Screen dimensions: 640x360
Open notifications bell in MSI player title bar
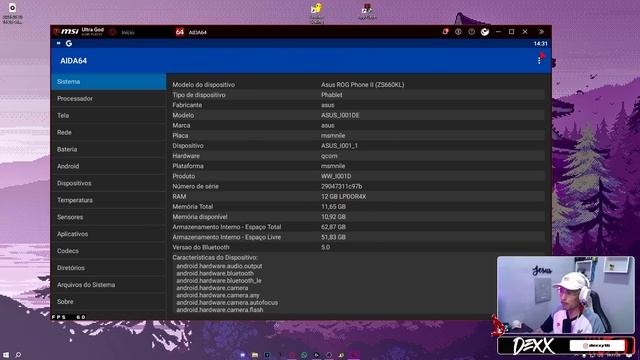tap(445, 32)
